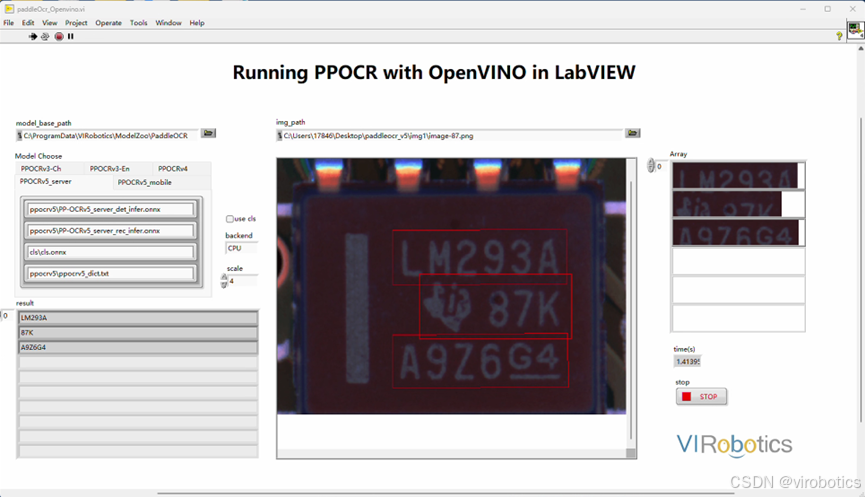Click the VIRobotics logo
This screenshot has height=497, width=865.
tap(735, 445)
